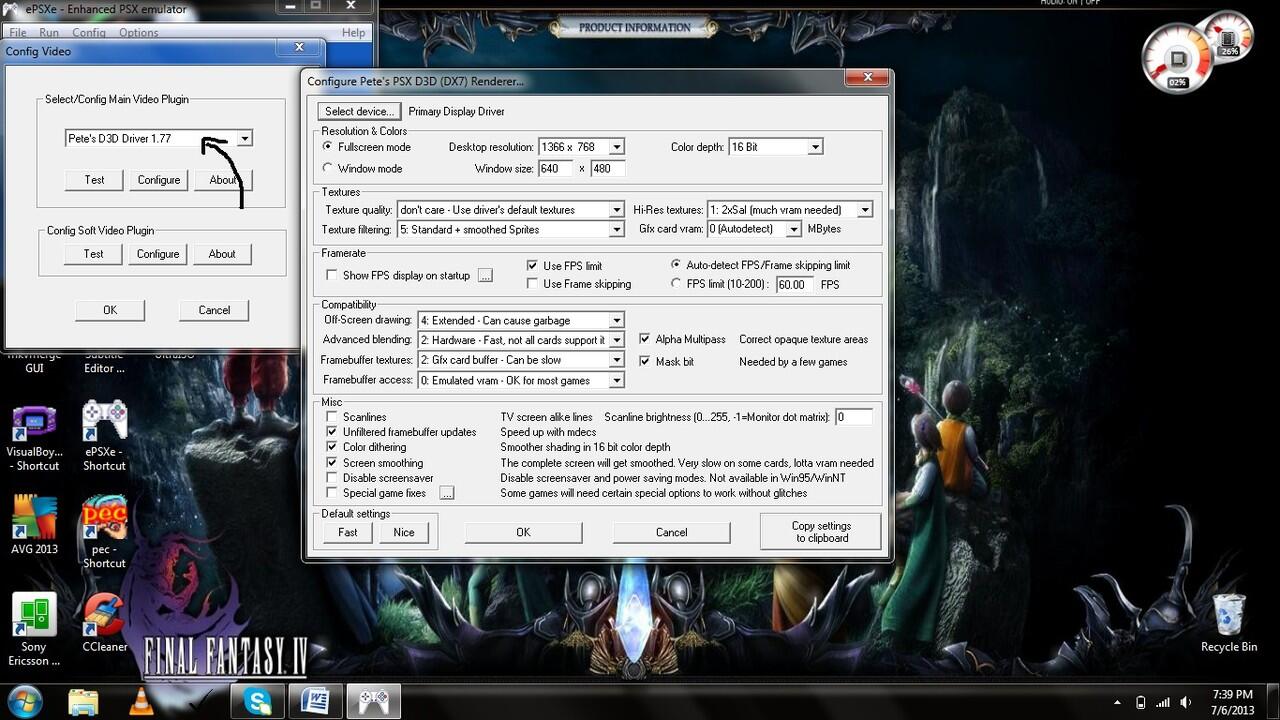Image resolution: width=1280 pixels, height=720 pixels.
Task: Open the VisualBoy shortcut on the desktop
Action: click(35, 438)
